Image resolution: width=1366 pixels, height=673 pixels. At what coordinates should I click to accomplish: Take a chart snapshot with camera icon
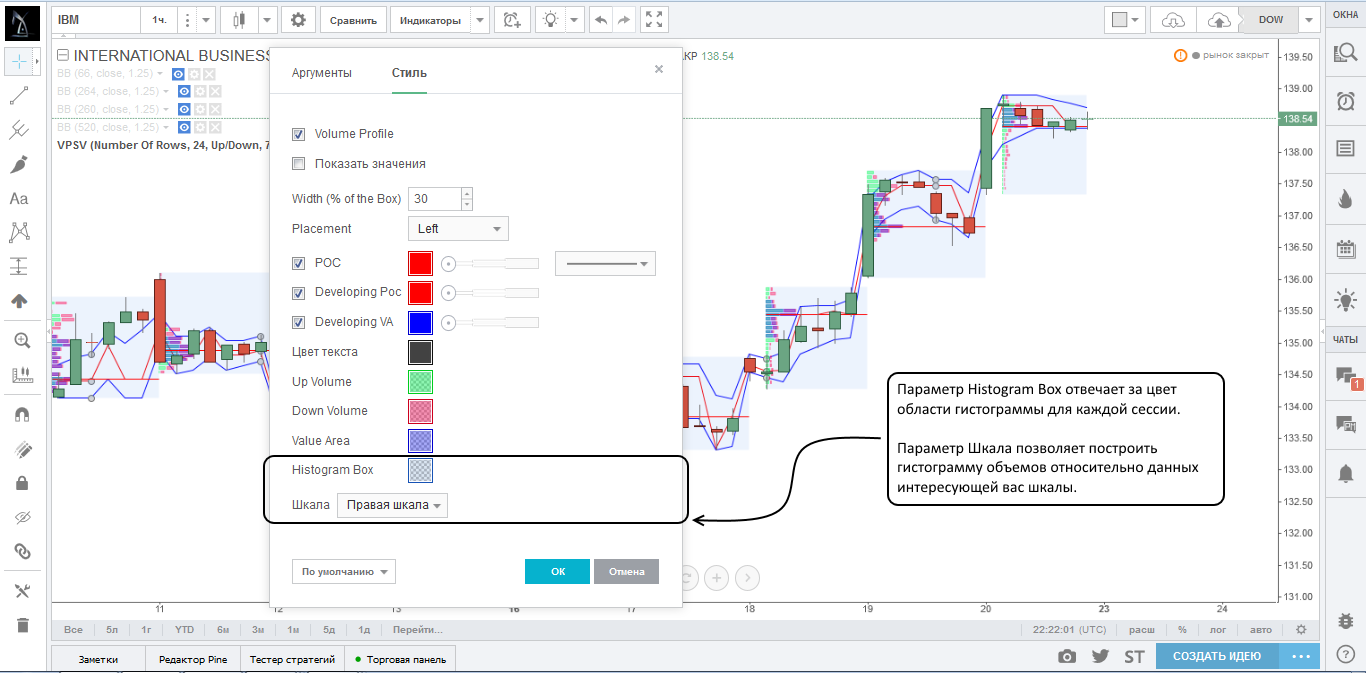coord(1068,656)
